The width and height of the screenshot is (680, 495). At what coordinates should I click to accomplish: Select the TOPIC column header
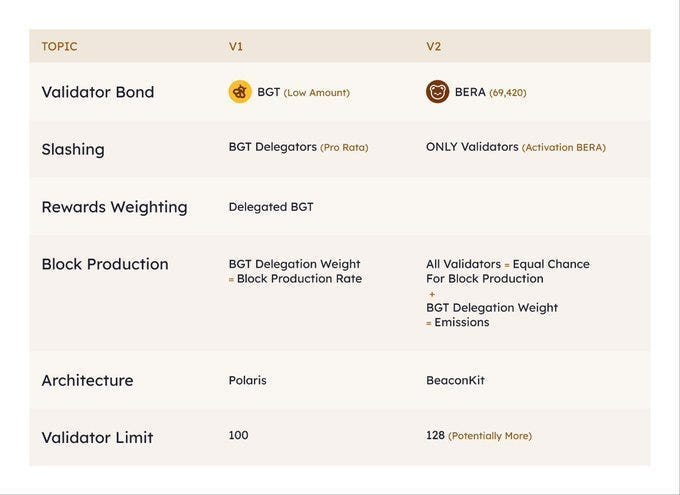tap(59, 46)
